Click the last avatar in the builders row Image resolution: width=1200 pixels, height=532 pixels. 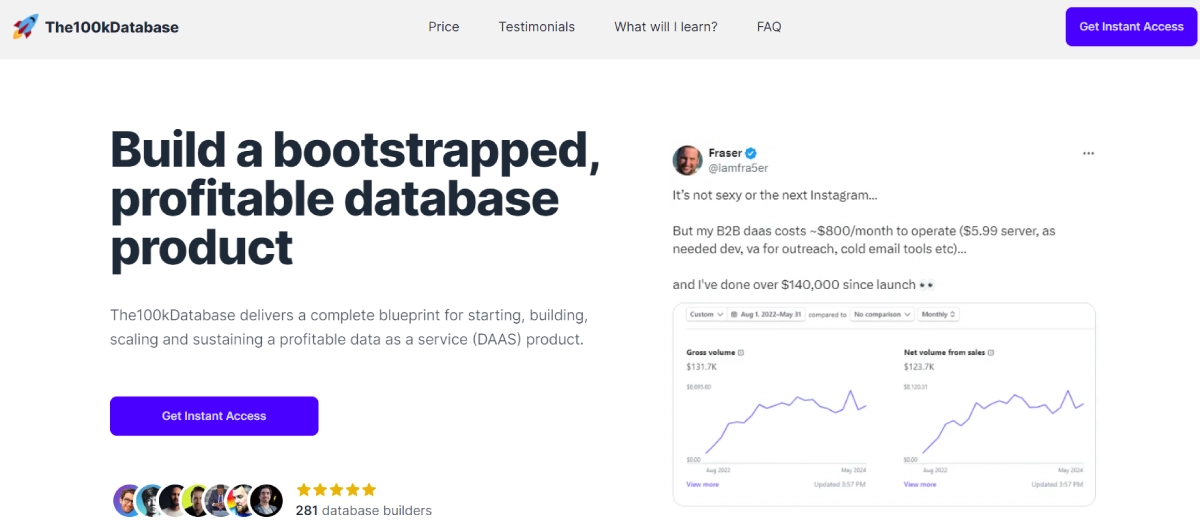[x=267, y=500]
